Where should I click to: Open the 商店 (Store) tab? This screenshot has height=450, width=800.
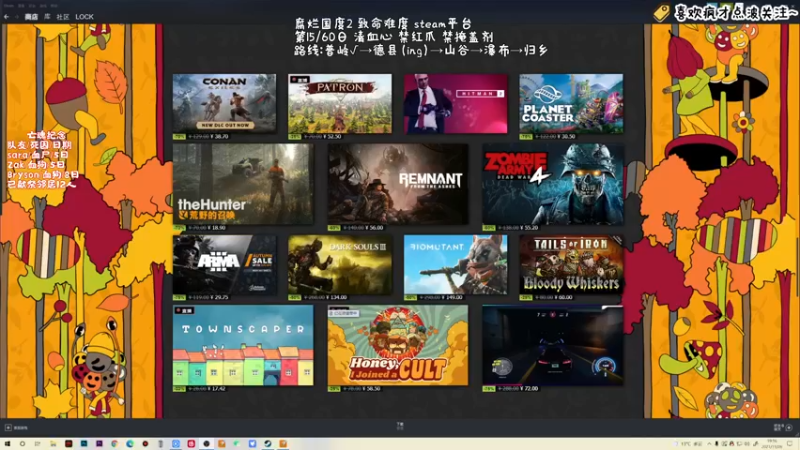tap(31, 17)
